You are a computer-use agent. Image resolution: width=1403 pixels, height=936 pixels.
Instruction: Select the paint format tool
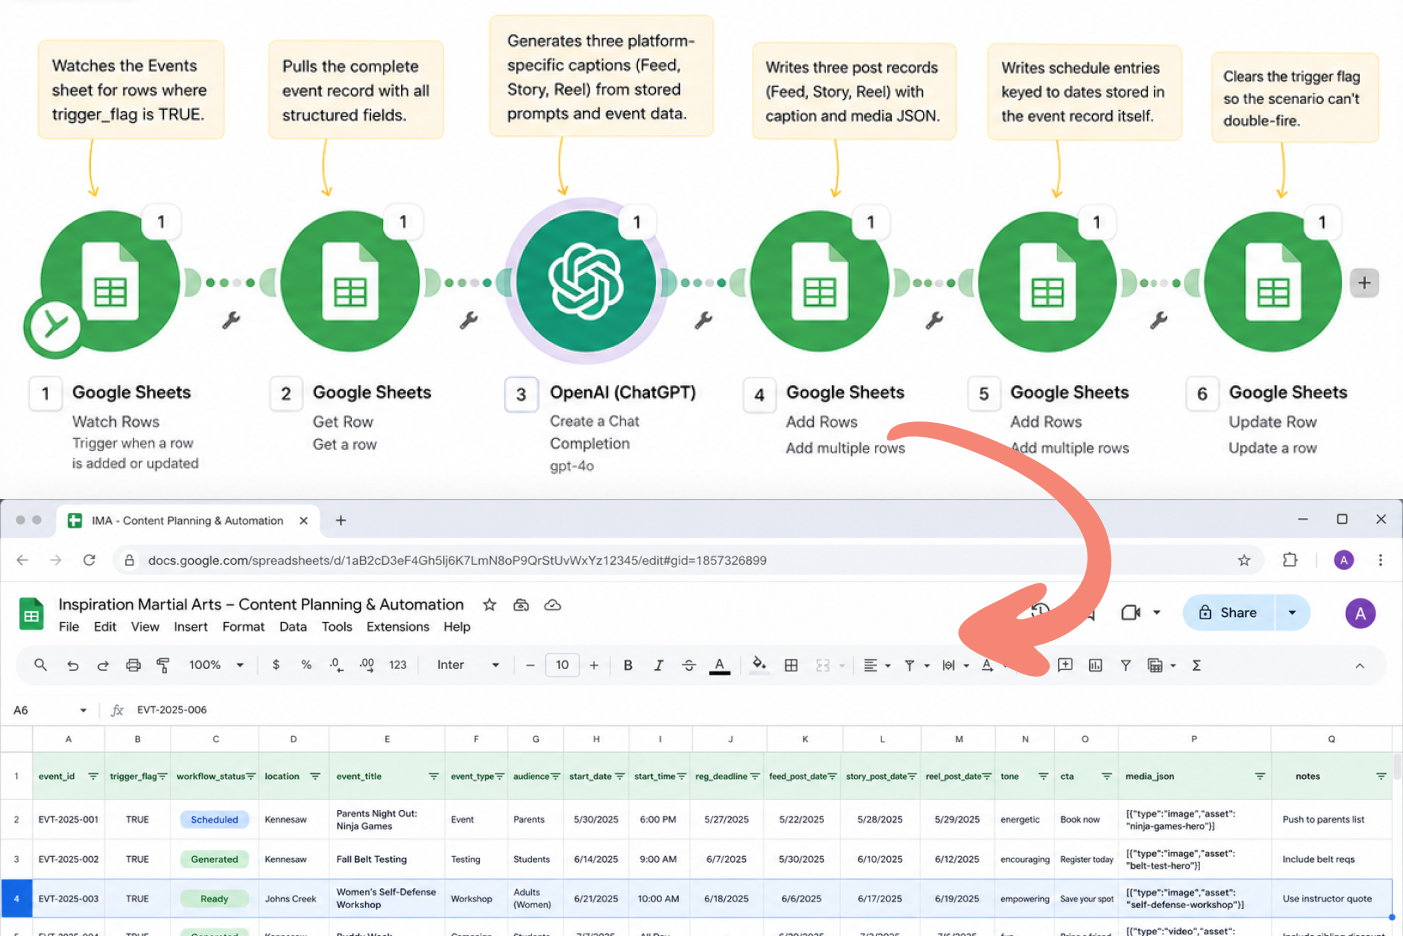[163, 665]
